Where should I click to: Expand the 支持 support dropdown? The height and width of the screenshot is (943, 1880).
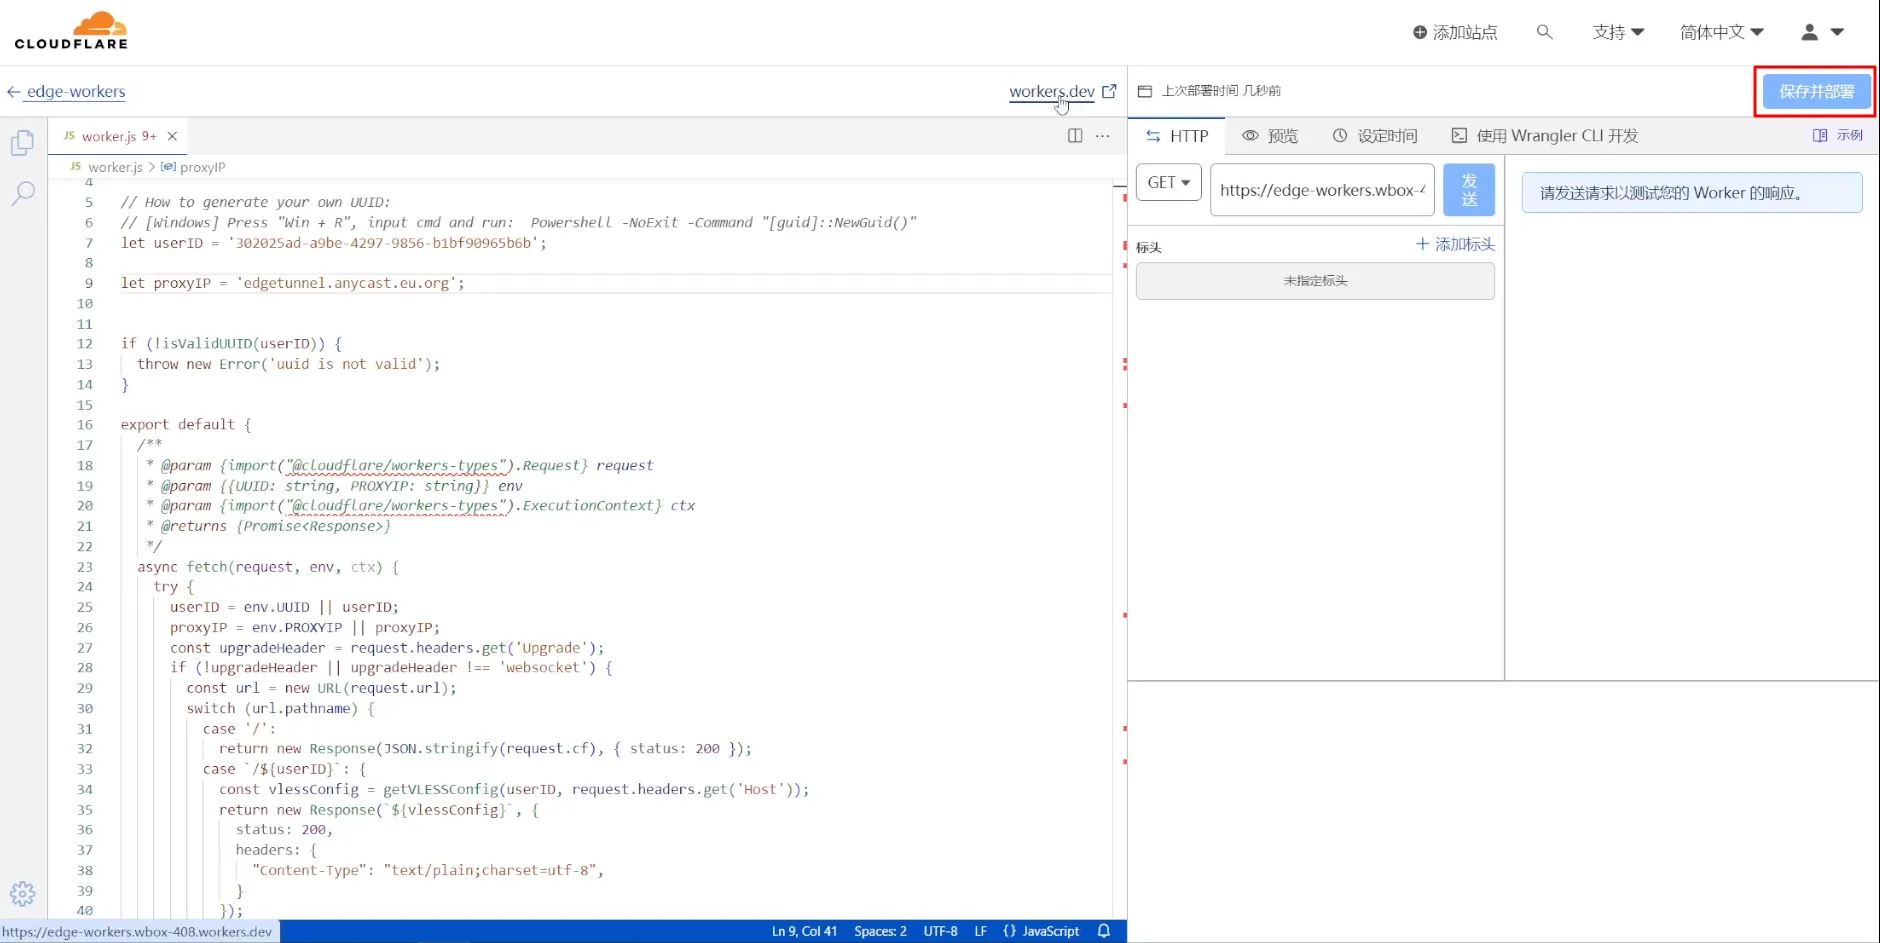(x=1618, y=32)
